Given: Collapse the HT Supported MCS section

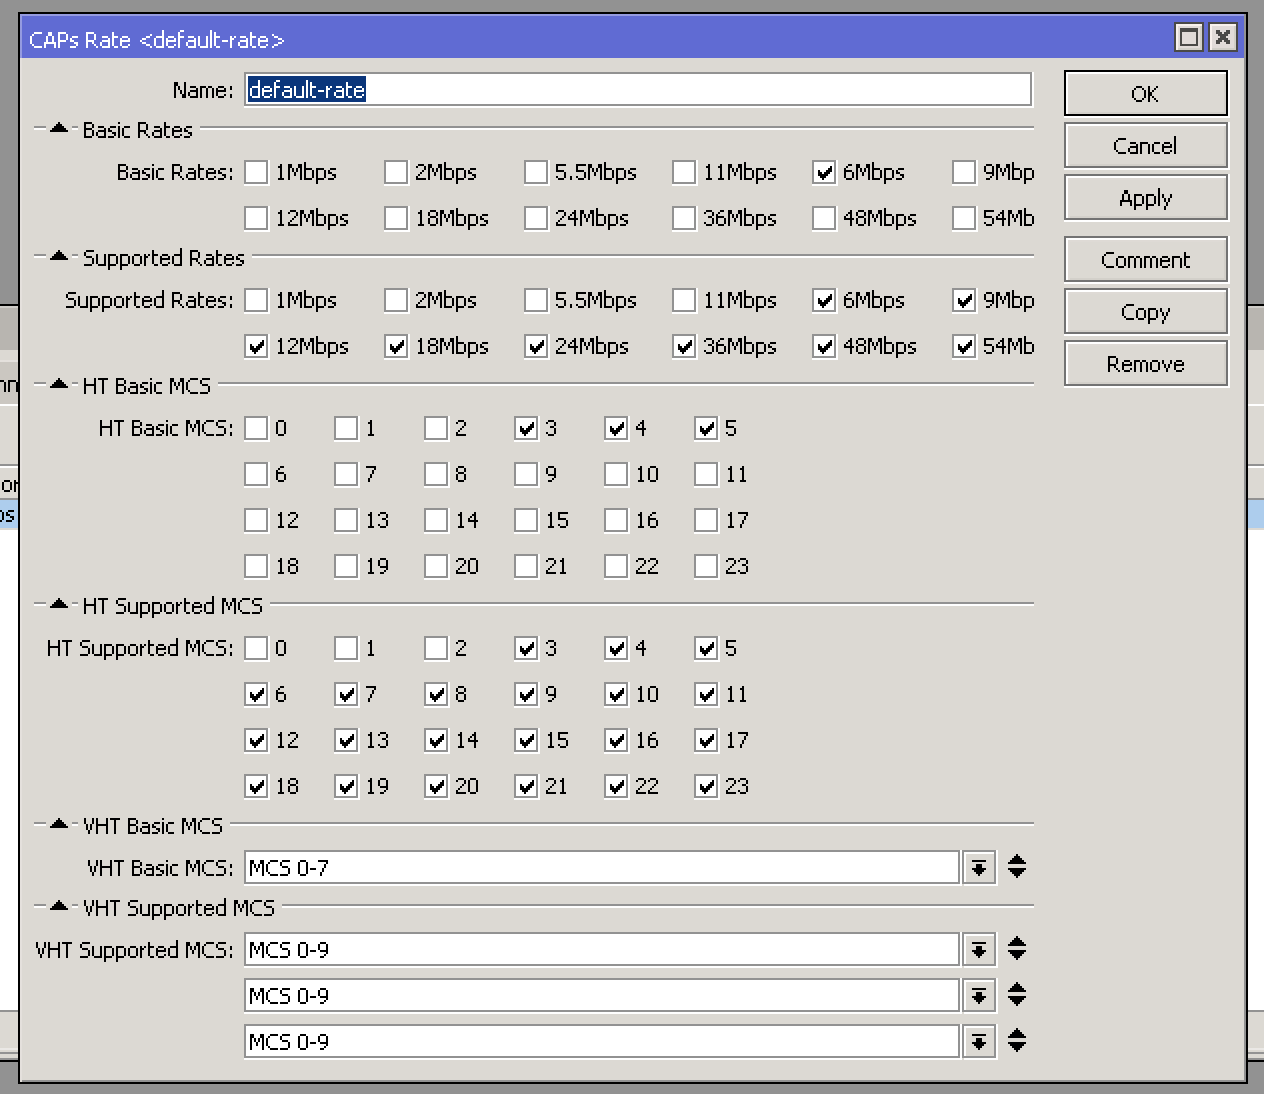Looking at the screenshot, I should pyautogui.click(x=57, y=605).
